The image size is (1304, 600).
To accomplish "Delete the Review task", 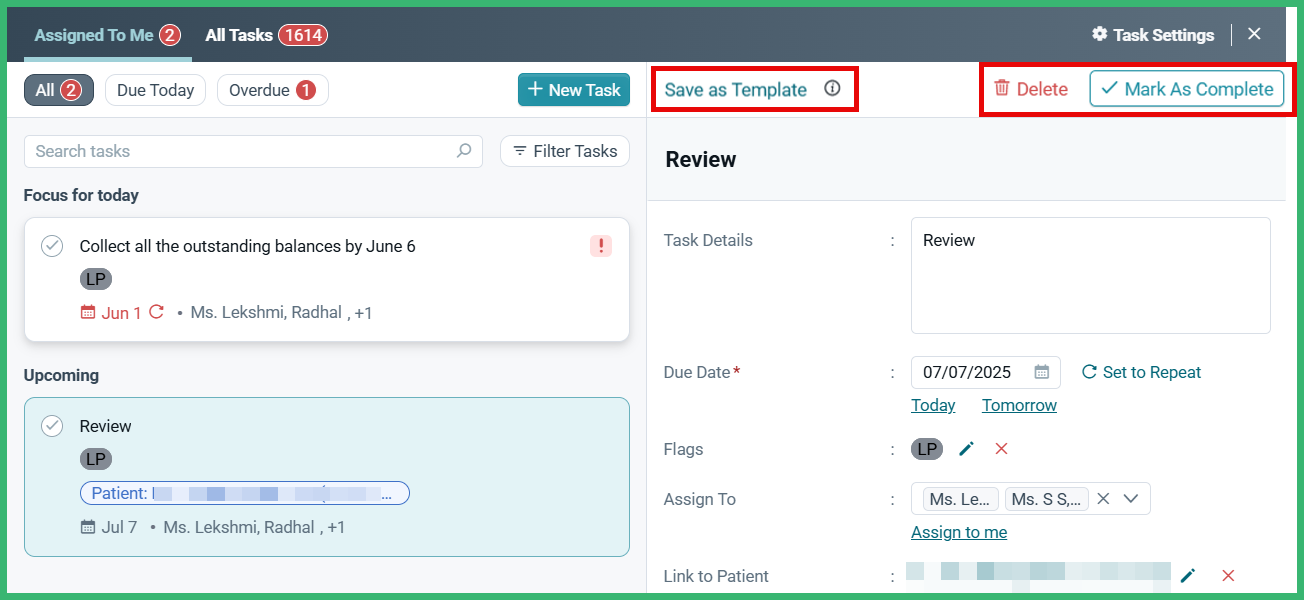I will pyautogui.click(x=1031, y=88).
